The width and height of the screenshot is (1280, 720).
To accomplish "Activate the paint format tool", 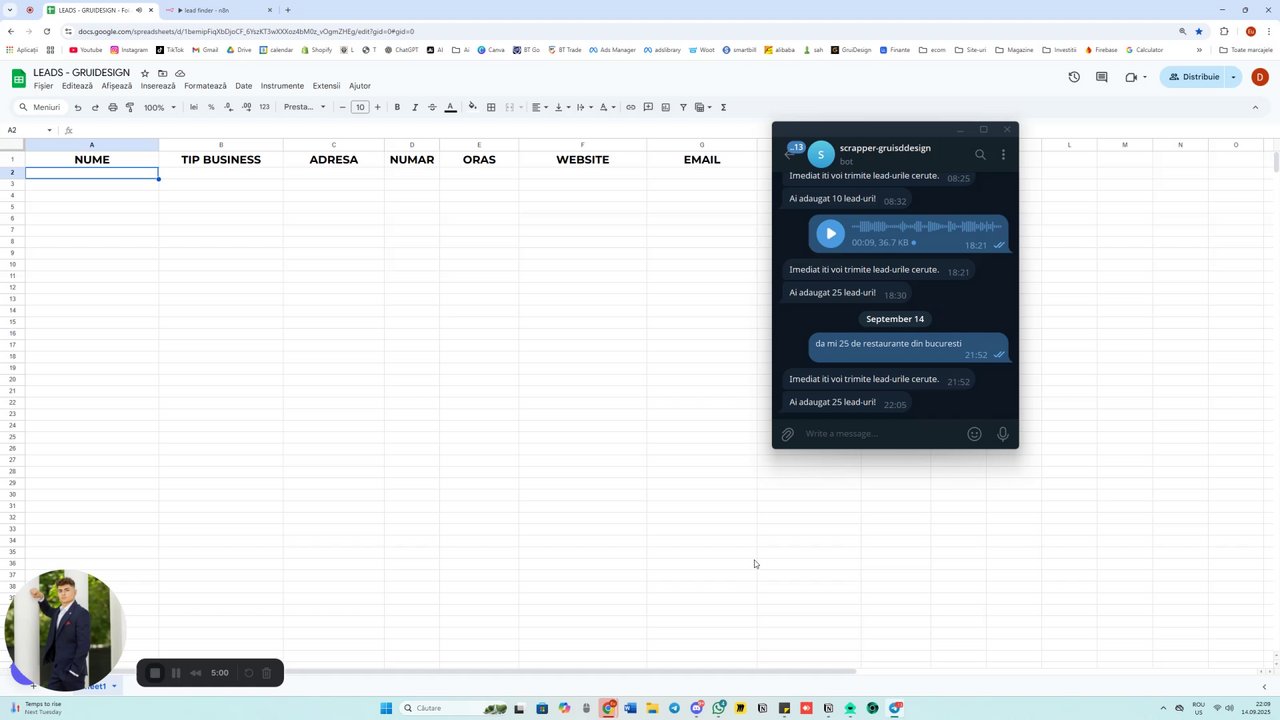I will (x=129, y=107).
